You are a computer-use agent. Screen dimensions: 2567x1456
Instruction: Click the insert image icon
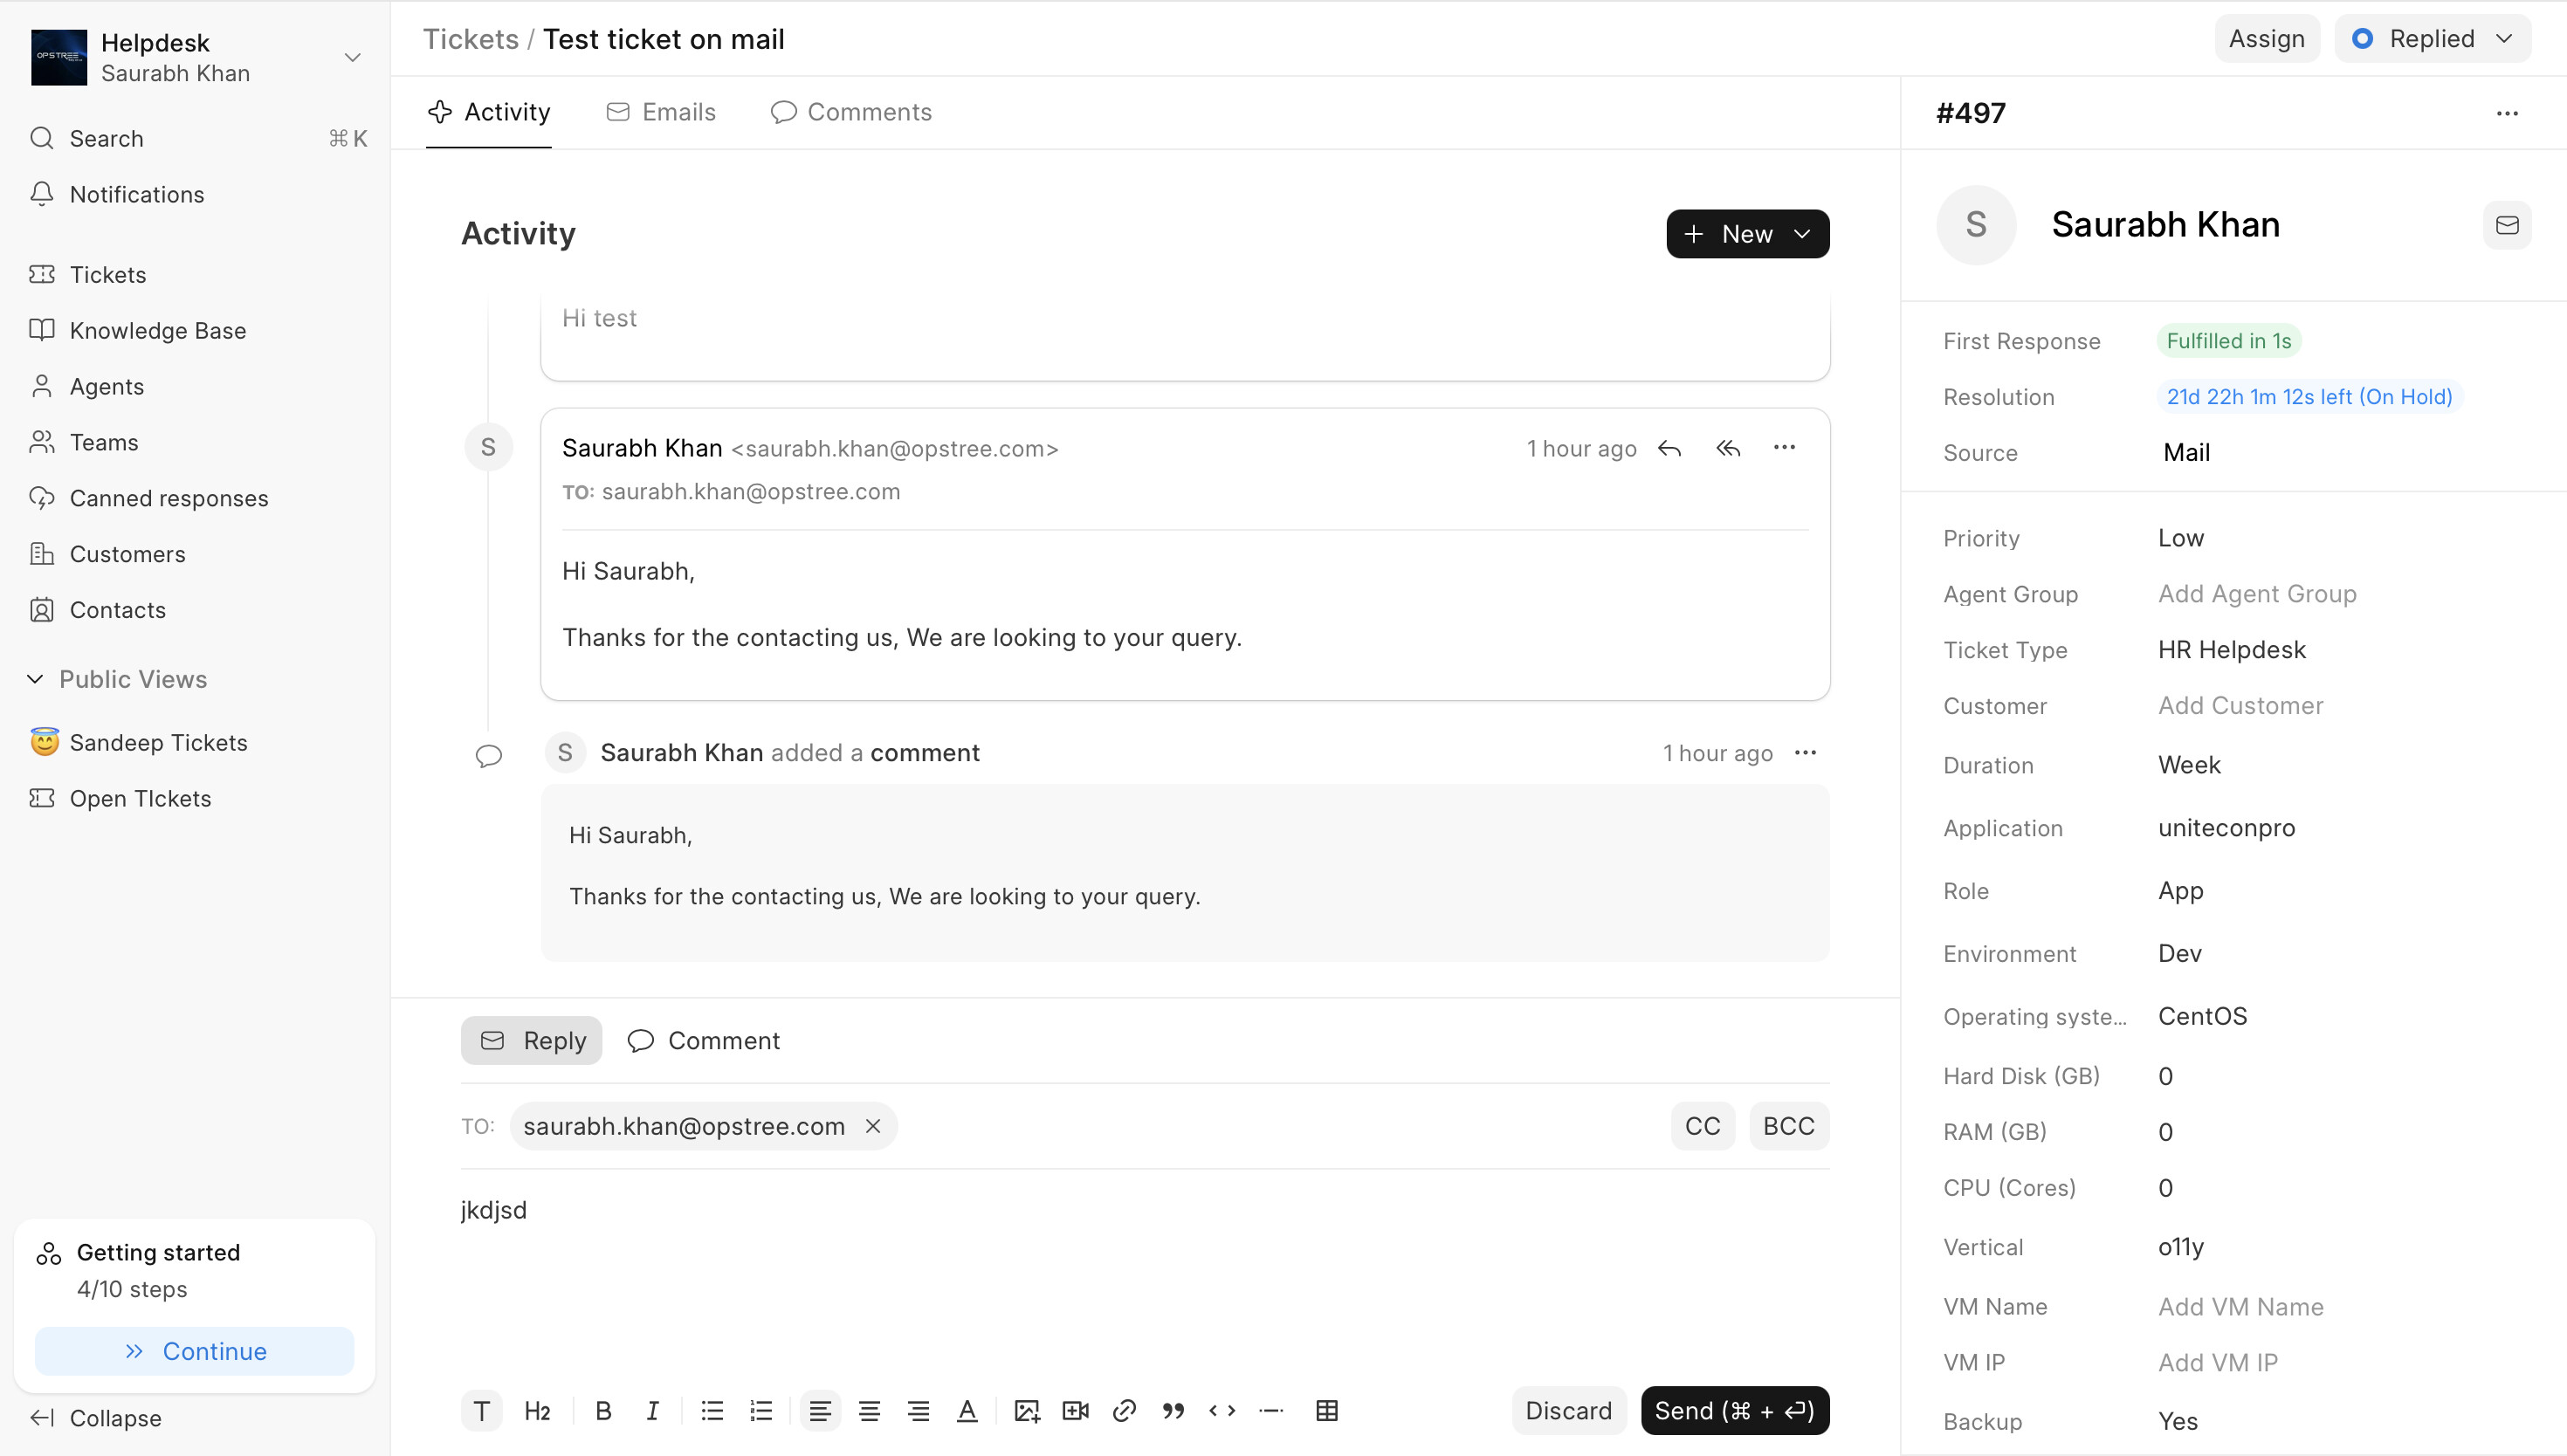pos(1026,1411)
